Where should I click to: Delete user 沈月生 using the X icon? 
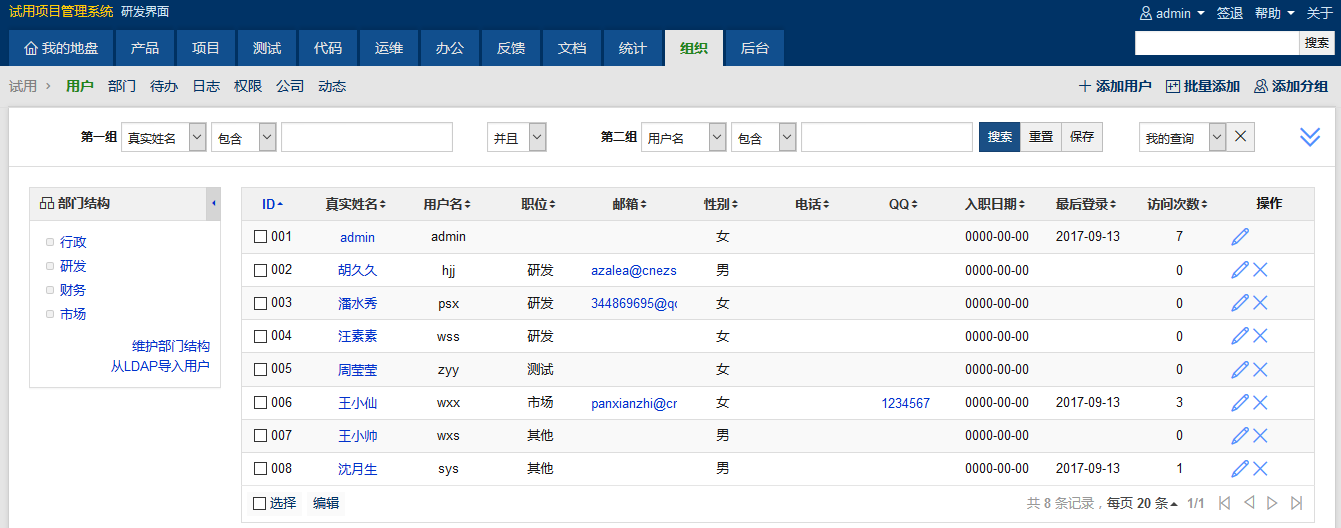click(x=1260, y=469)
